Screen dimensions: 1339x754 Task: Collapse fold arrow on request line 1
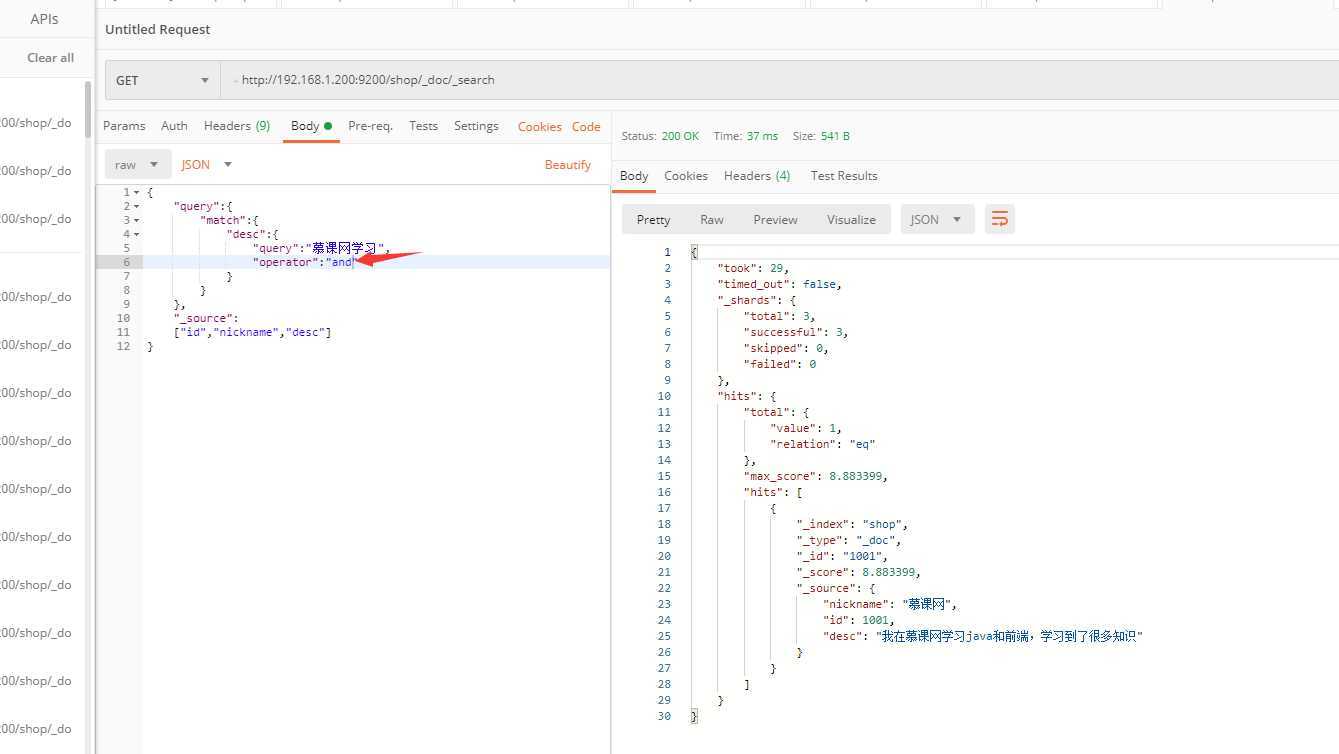(x=137, y=192)
